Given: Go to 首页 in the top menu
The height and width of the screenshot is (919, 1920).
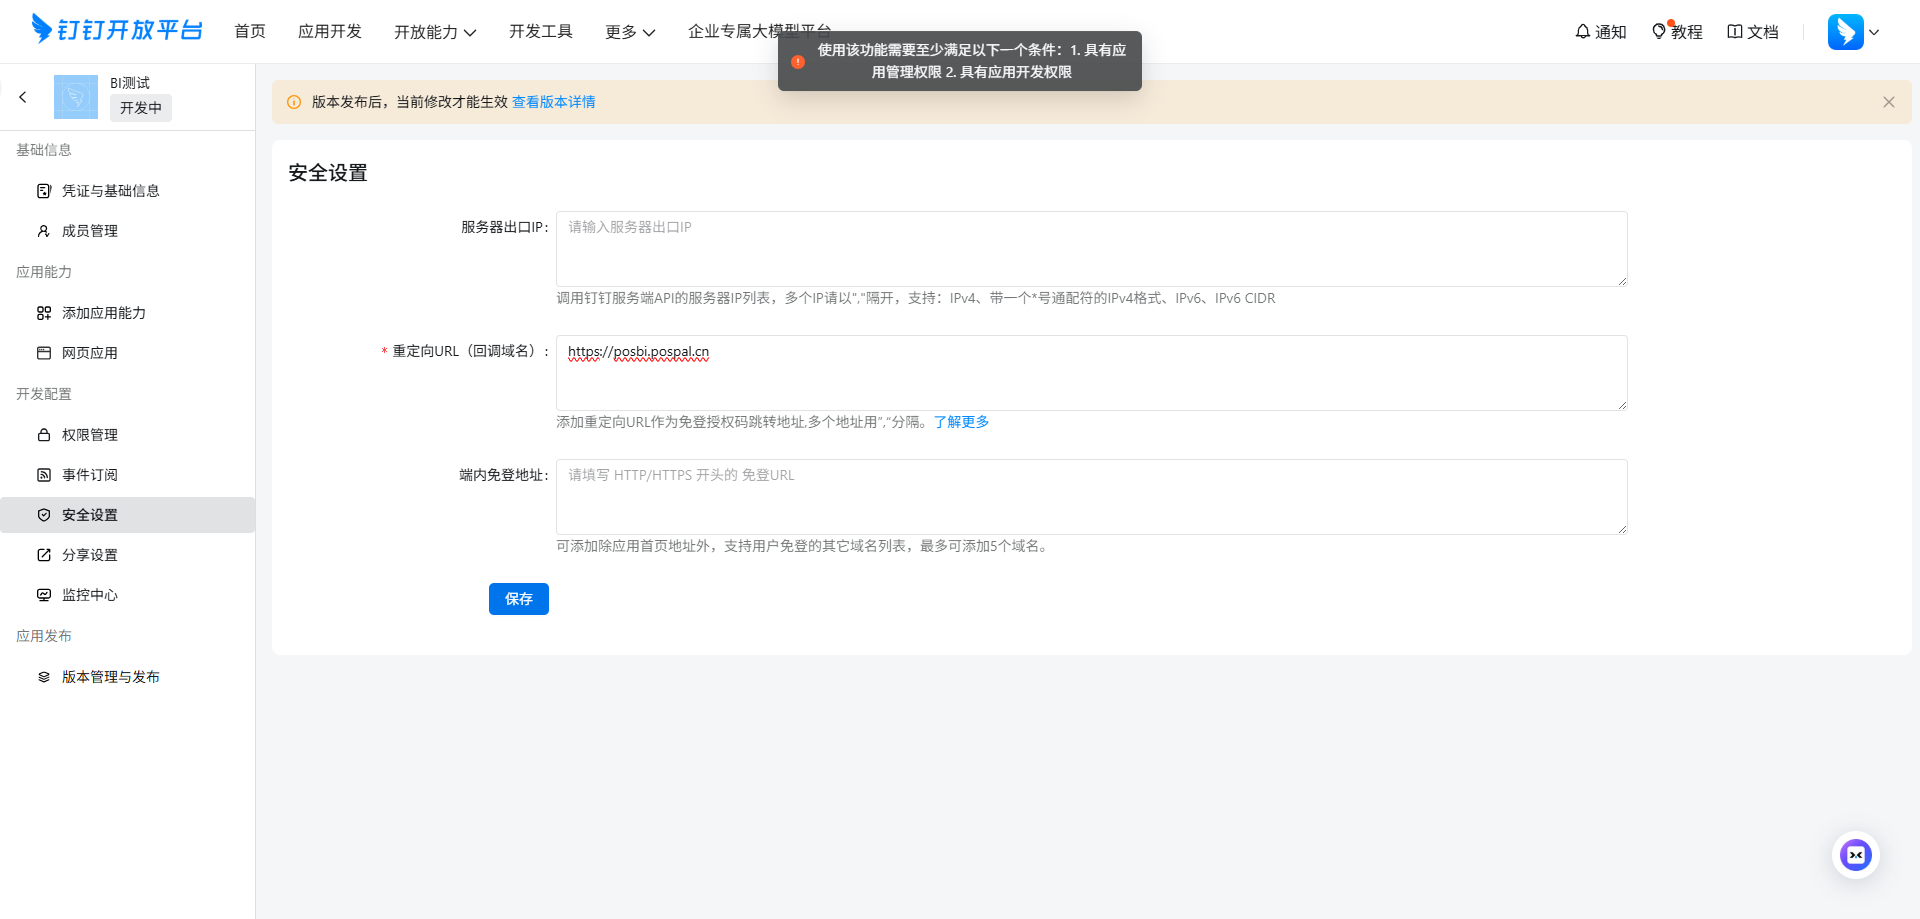Looking at the screenshot, I should tap(249, 31).
